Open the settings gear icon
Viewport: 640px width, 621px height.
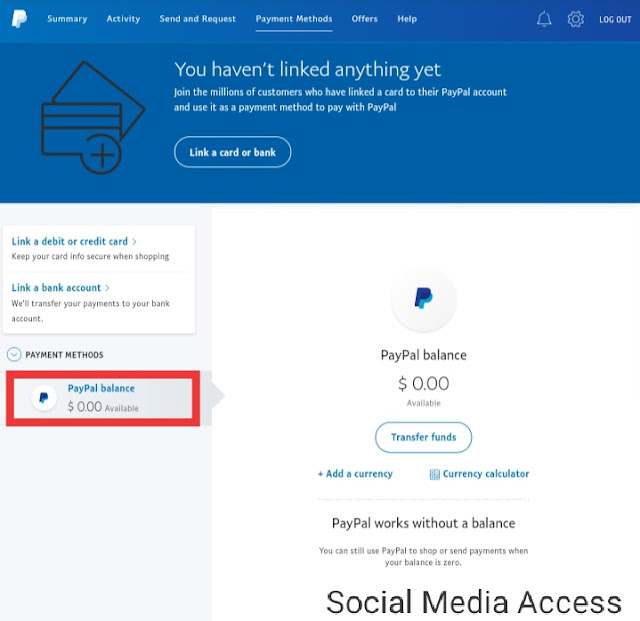click(576, 19)
